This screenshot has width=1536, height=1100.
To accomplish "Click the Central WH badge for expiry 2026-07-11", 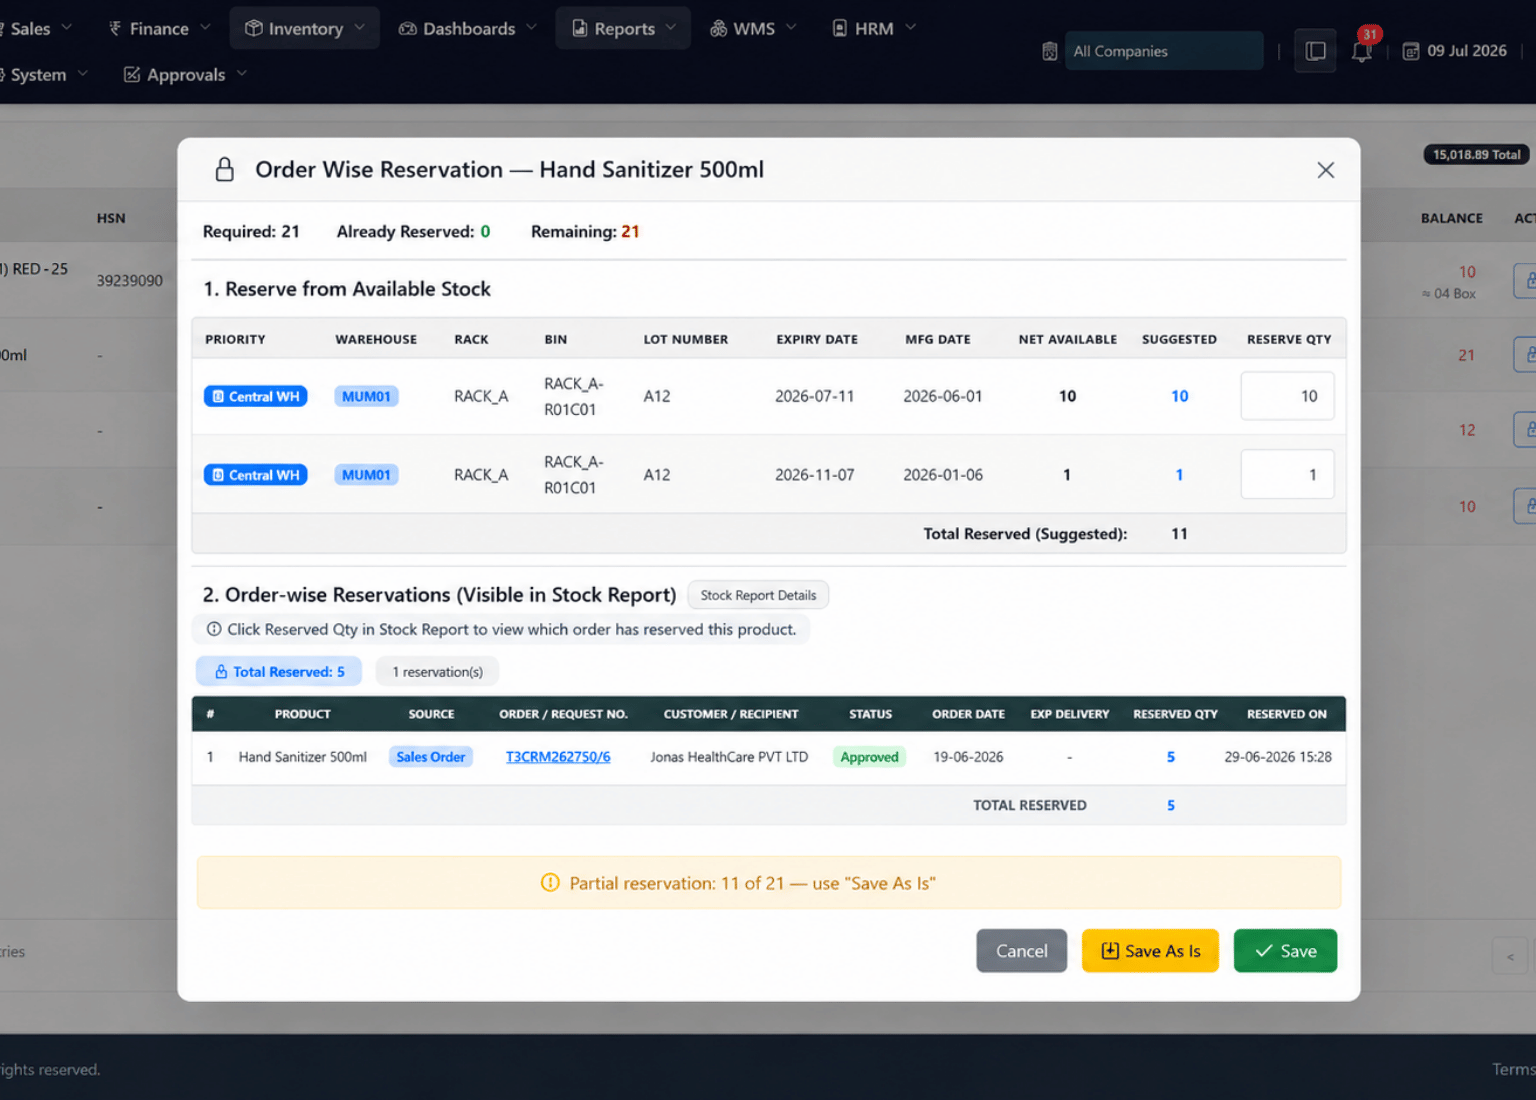I will (255, 396).
